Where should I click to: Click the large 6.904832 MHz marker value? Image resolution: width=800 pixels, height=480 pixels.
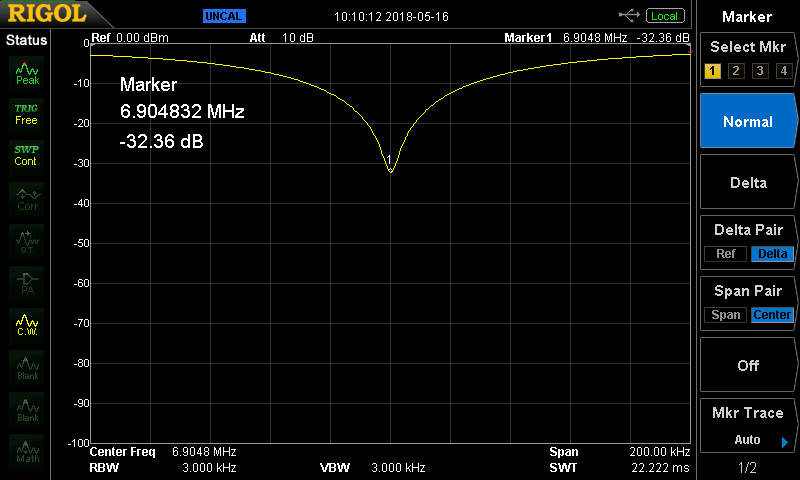pyautogui.click(x=182, y=111)
